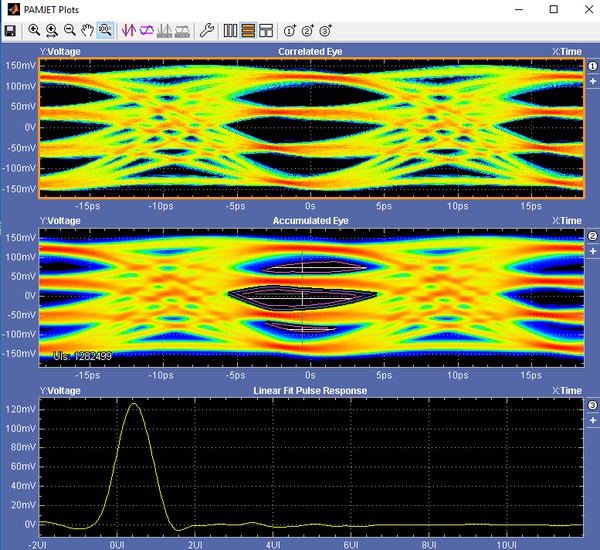Click the peak of the yellow pulse response

133,404
